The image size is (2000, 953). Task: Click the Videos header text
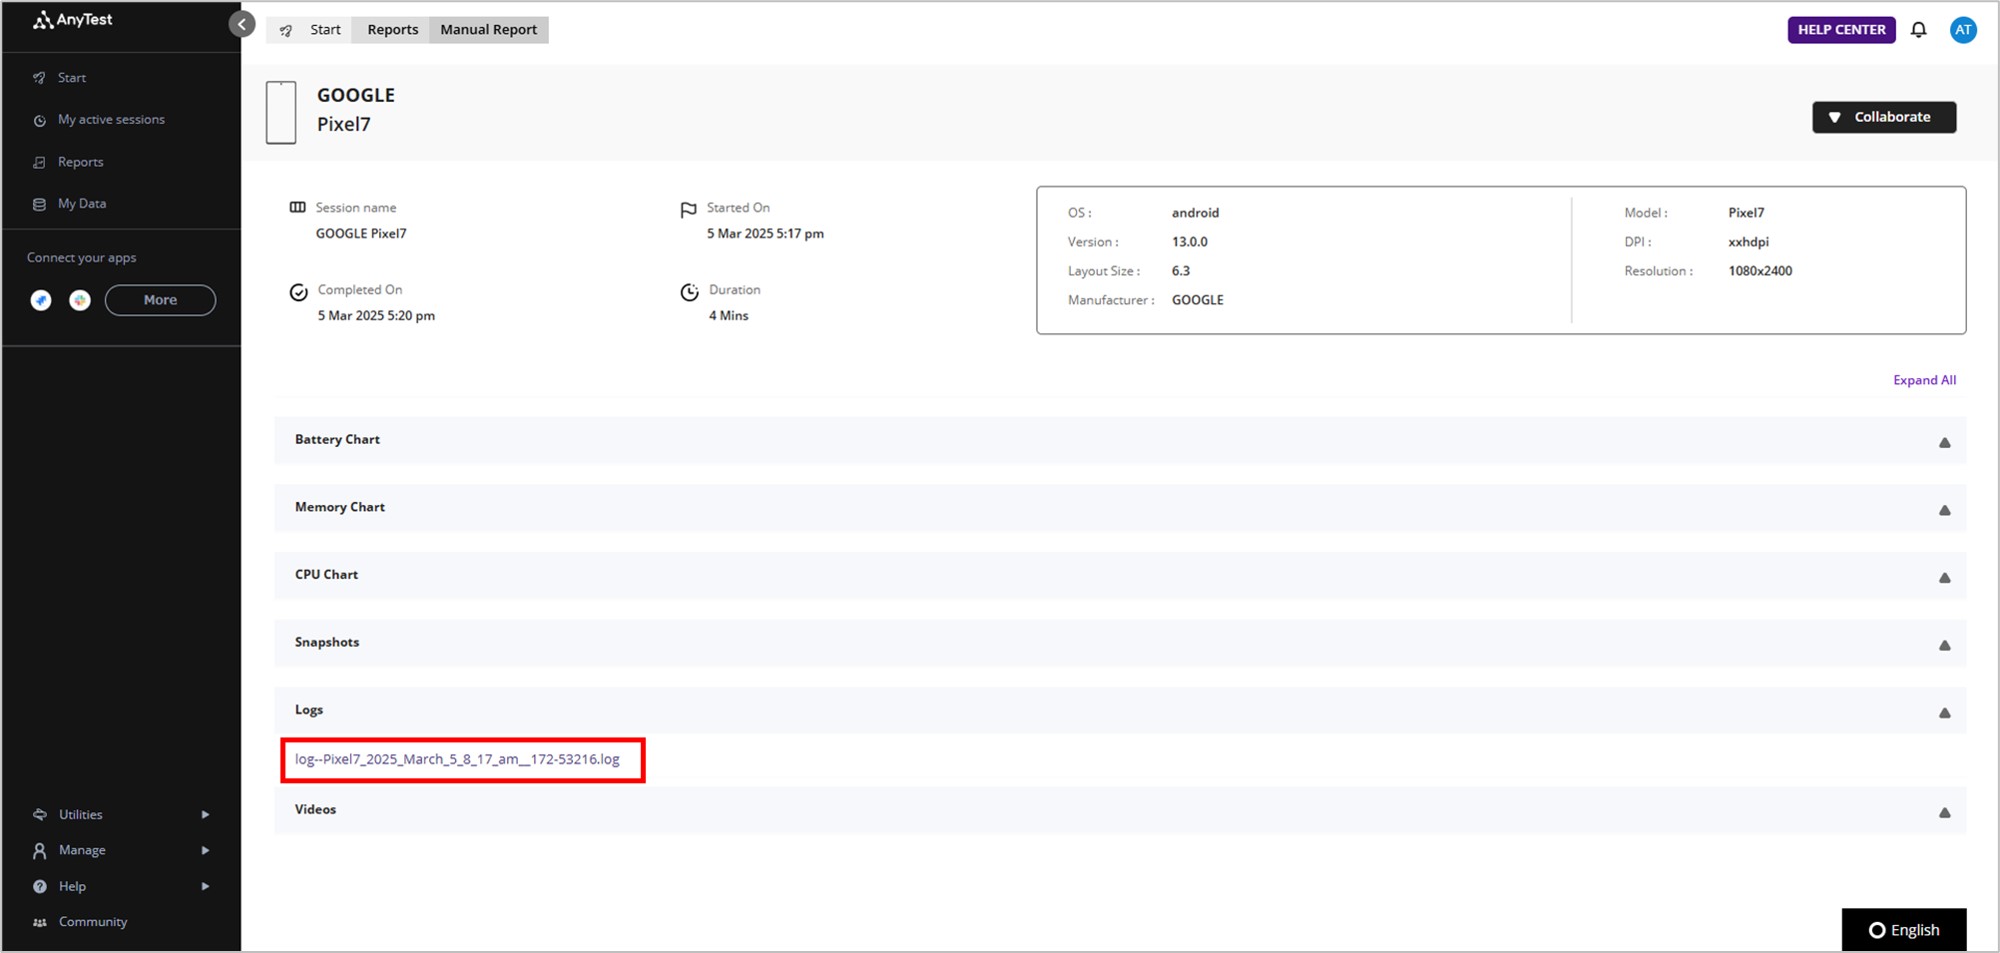point(315,809)
